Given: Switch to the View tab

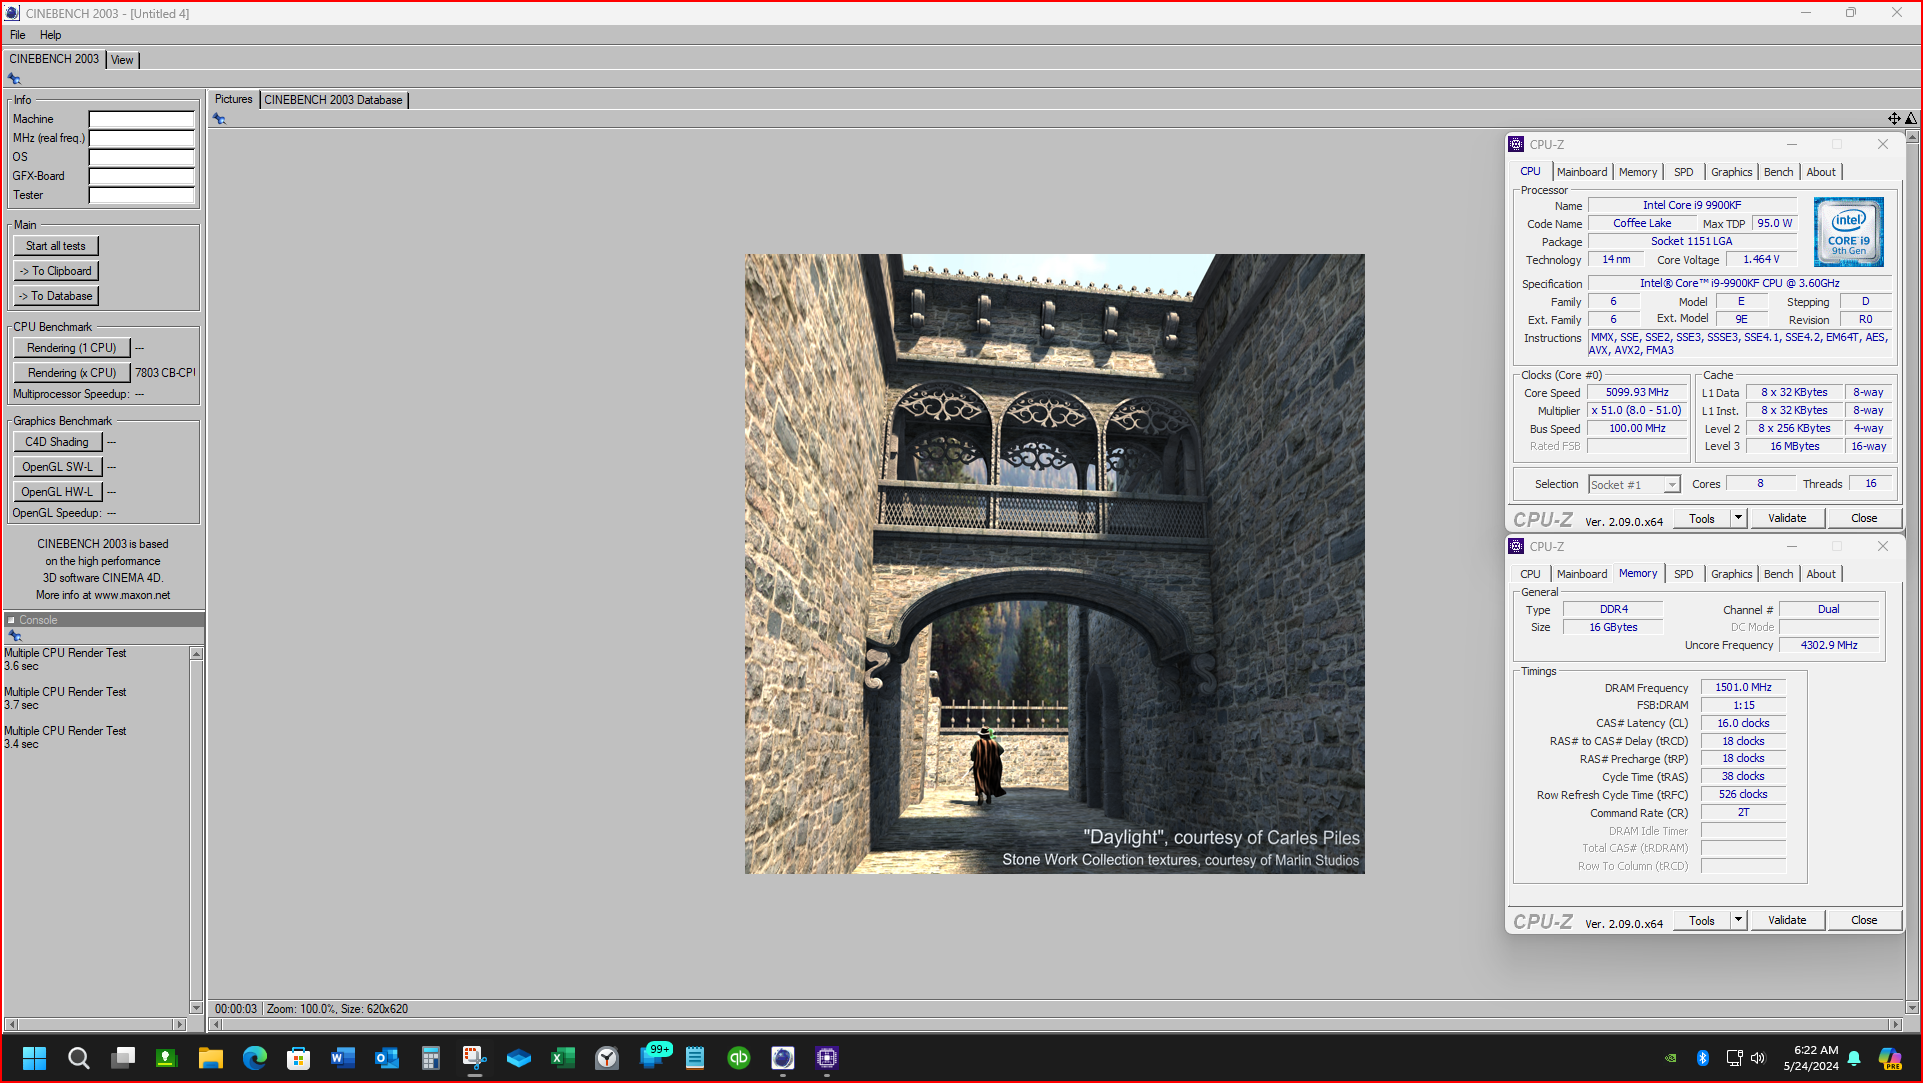Looking at the screenshot, I should pos(122,60).
